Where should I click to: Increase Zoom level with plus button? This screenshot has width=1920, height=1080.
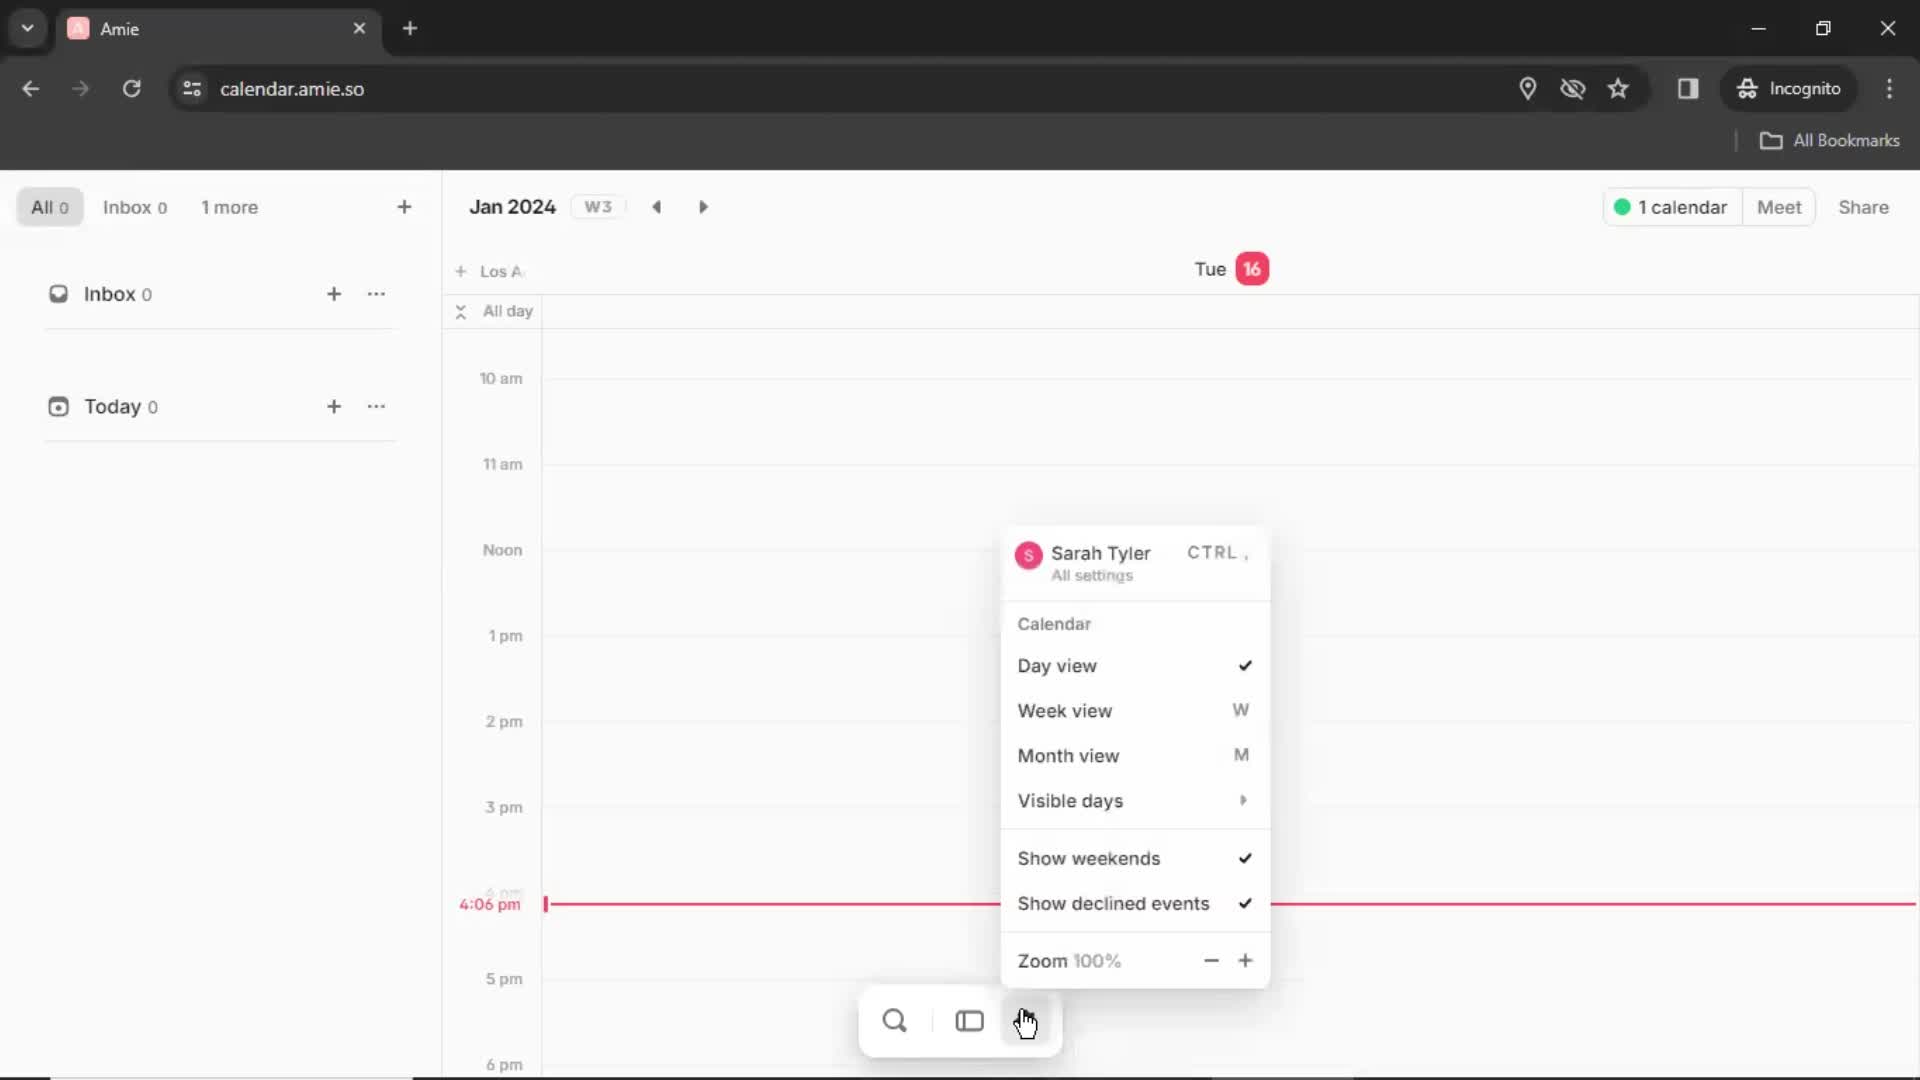[1245, 960]
